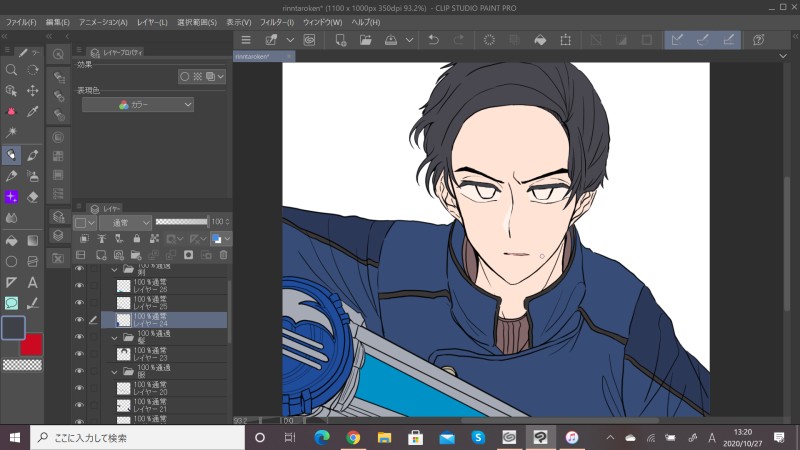Collapse the 服 layer folder
Screen dimensions: 800x450
pyautogui.click(x=114, y=371)
